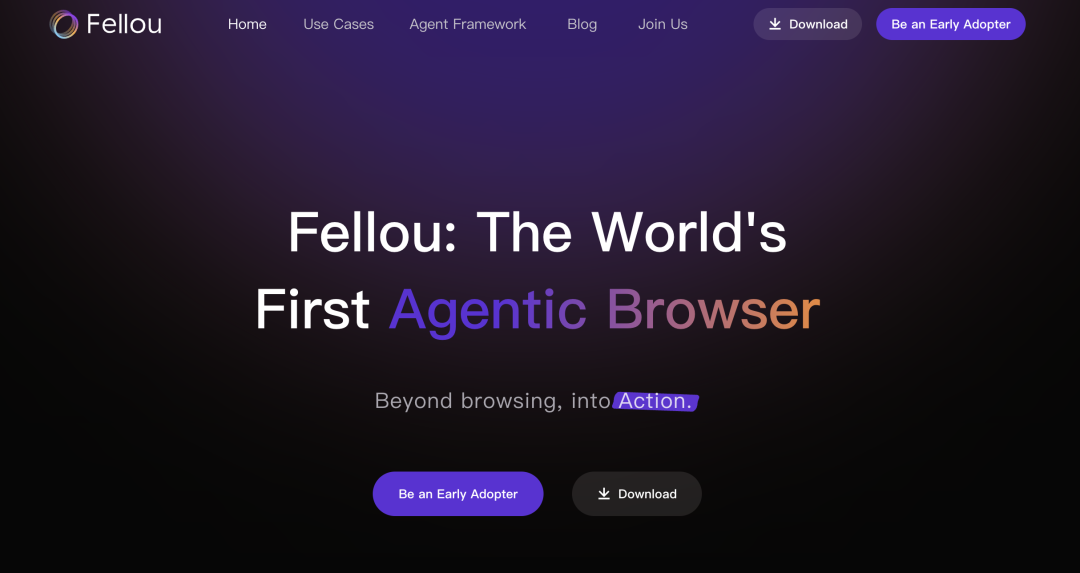Click the orange-tinted "Browser" headline word
The width and height of the screenshot is (1080, 573).
(x=714, y=310)
